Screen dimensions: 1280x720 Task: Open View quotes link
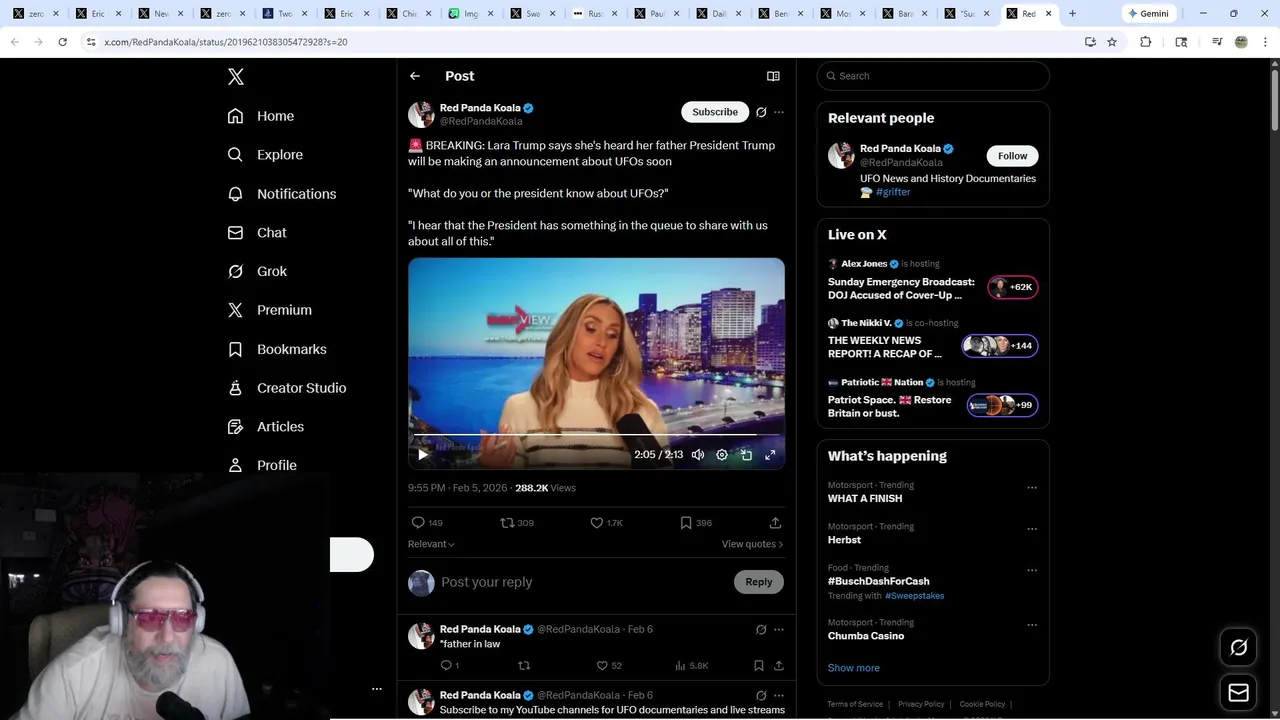[x=752, y=544]
